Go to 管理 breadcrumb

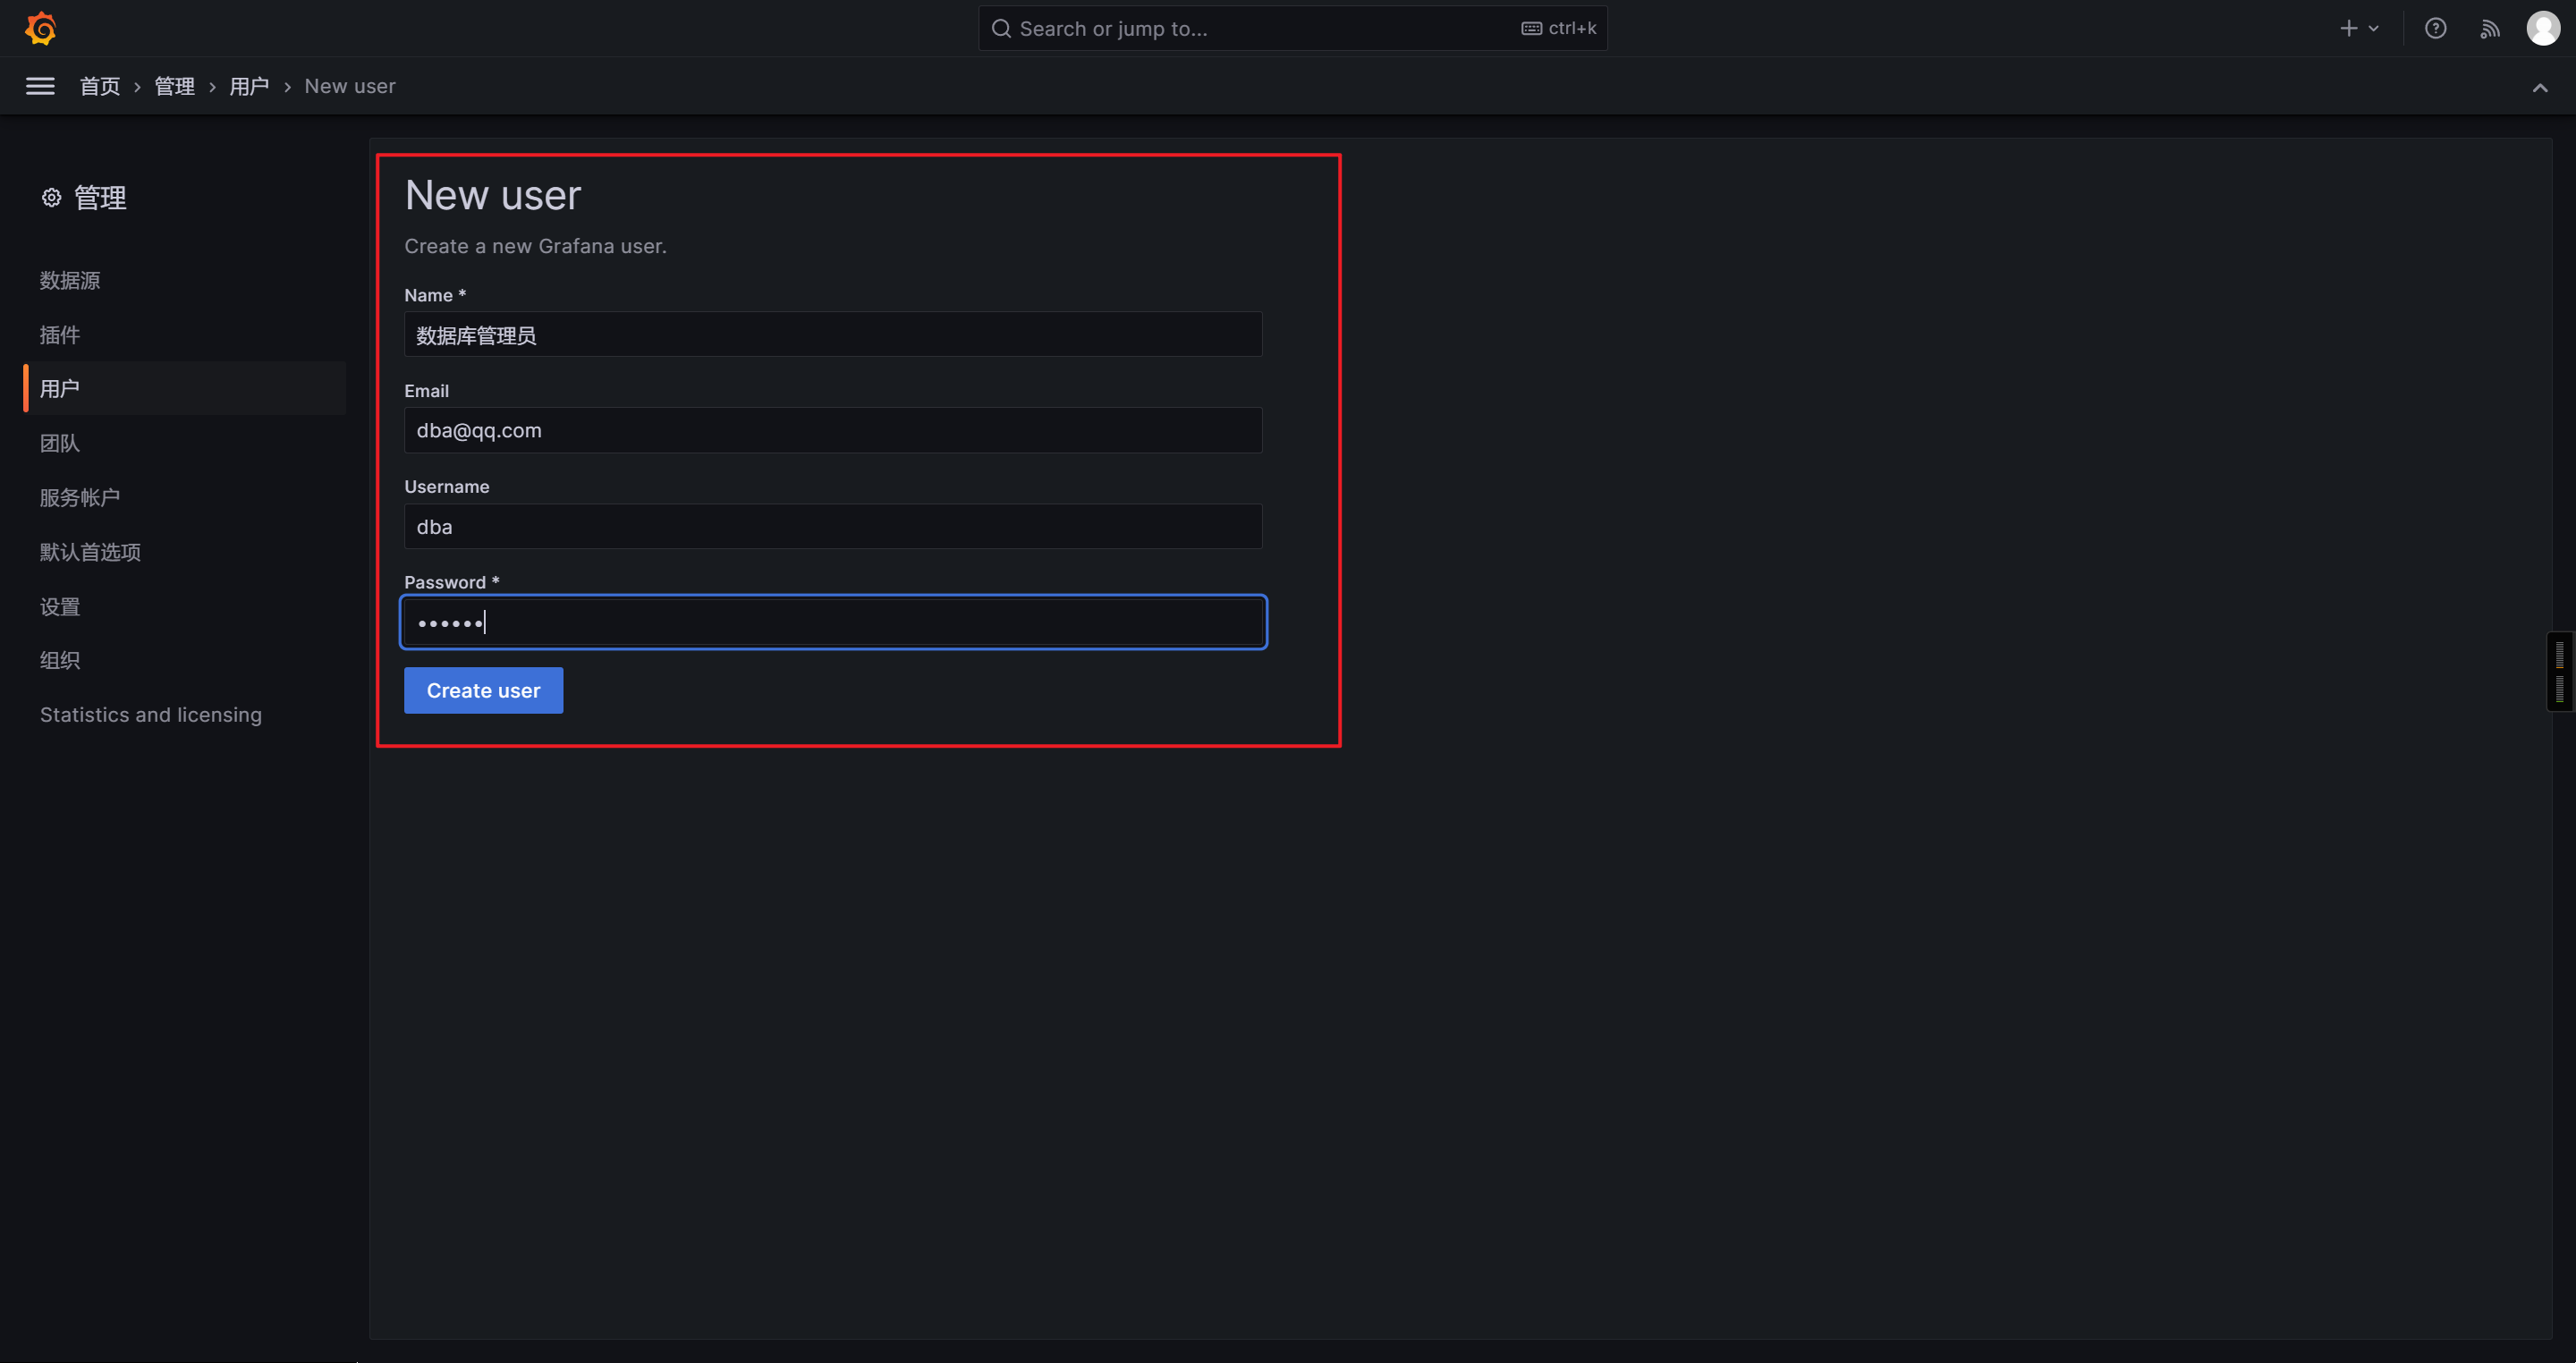tap(175, 86)
